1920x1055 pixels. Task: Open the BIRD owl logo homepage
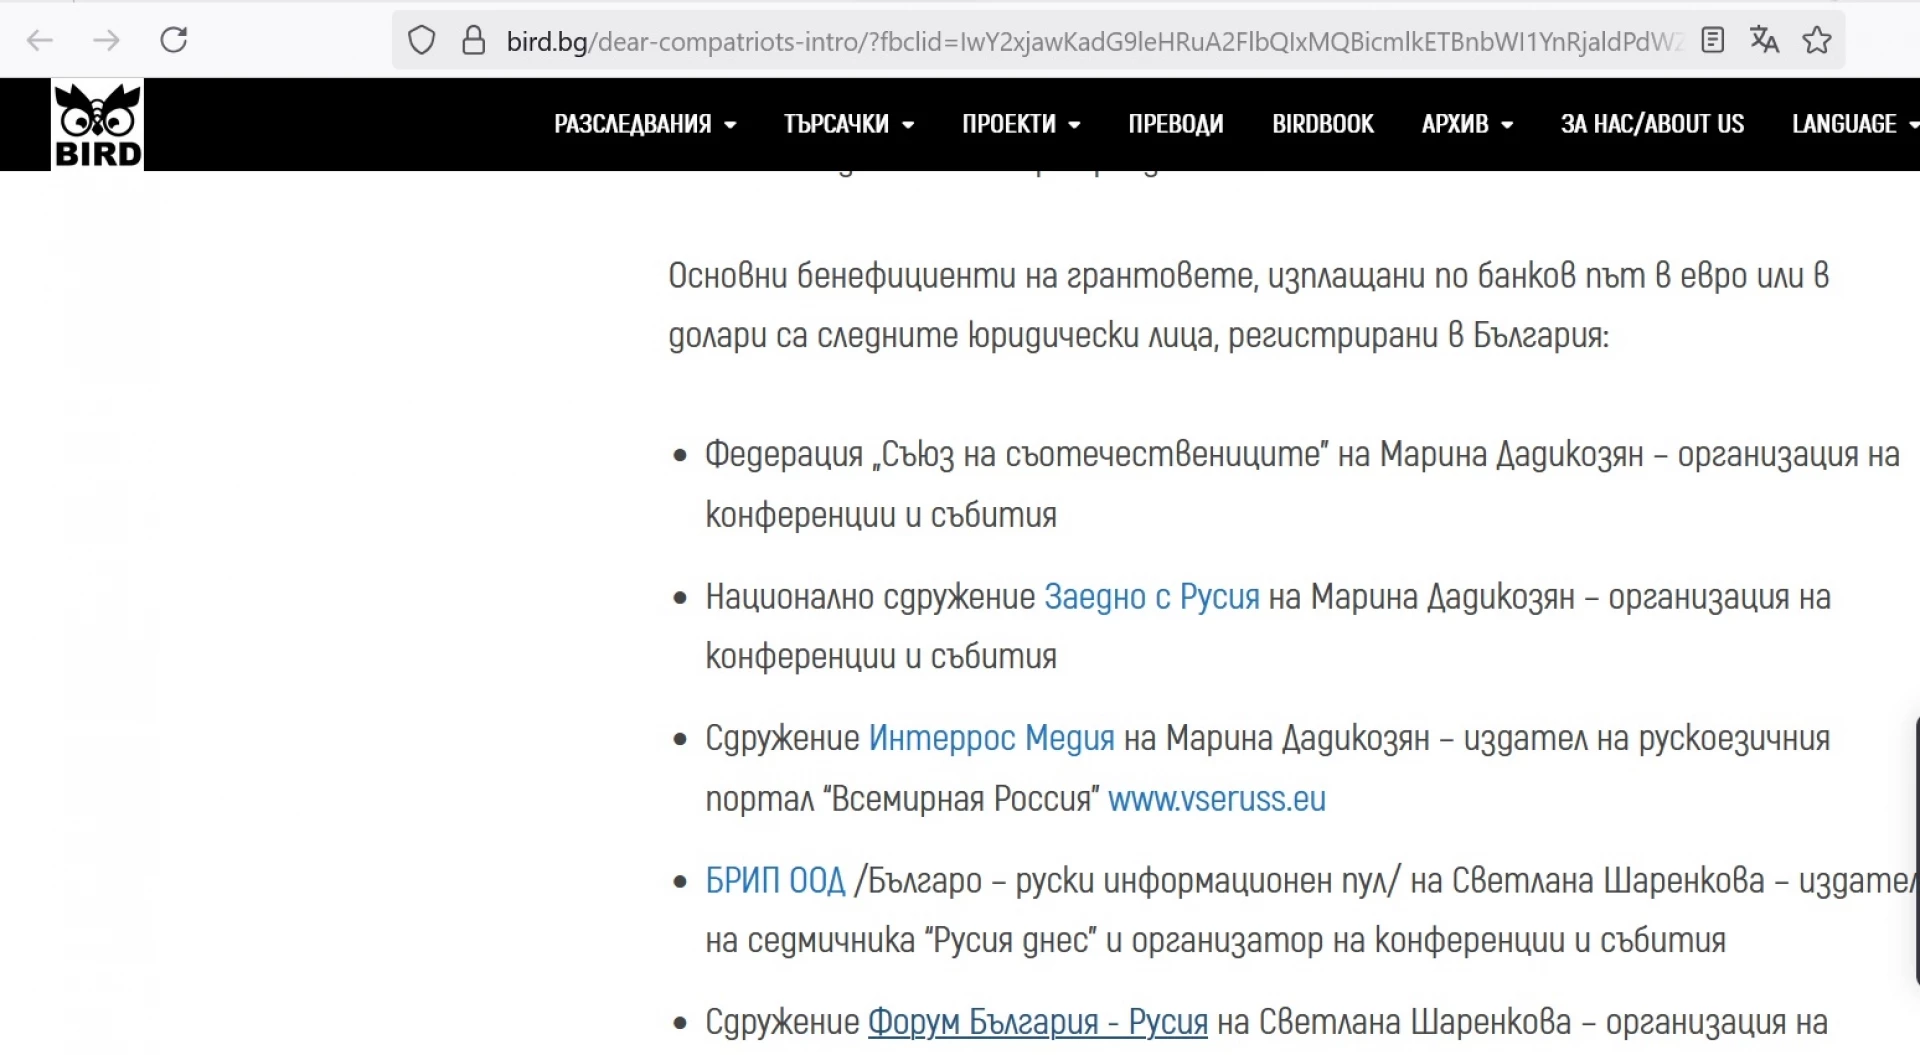97,125
